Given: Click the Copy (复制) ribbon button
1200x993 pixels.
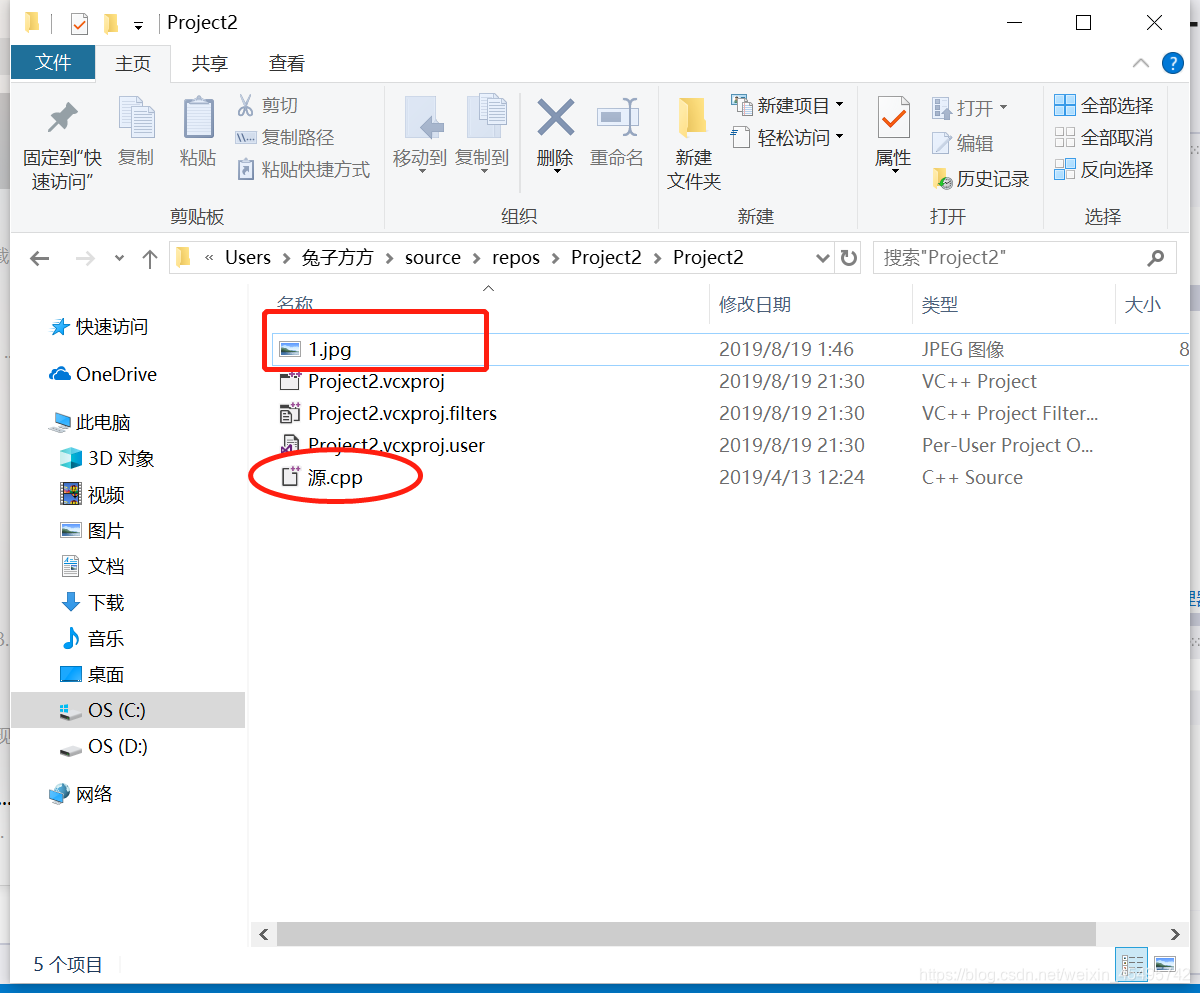Looking at the screenshot, I should [137, 132].
